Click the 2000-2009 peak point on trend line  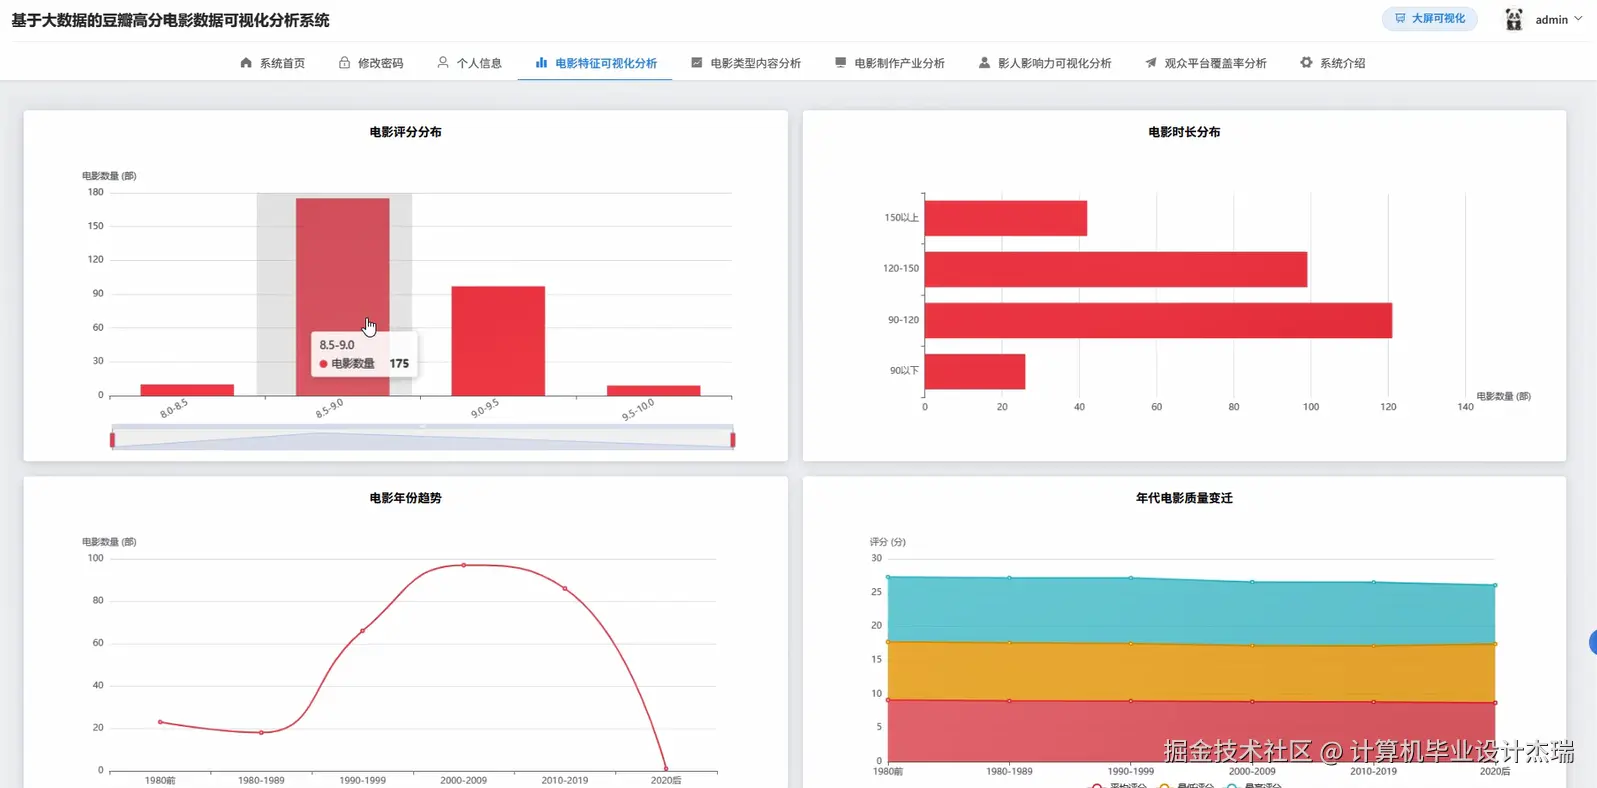[x=463, y=565]
